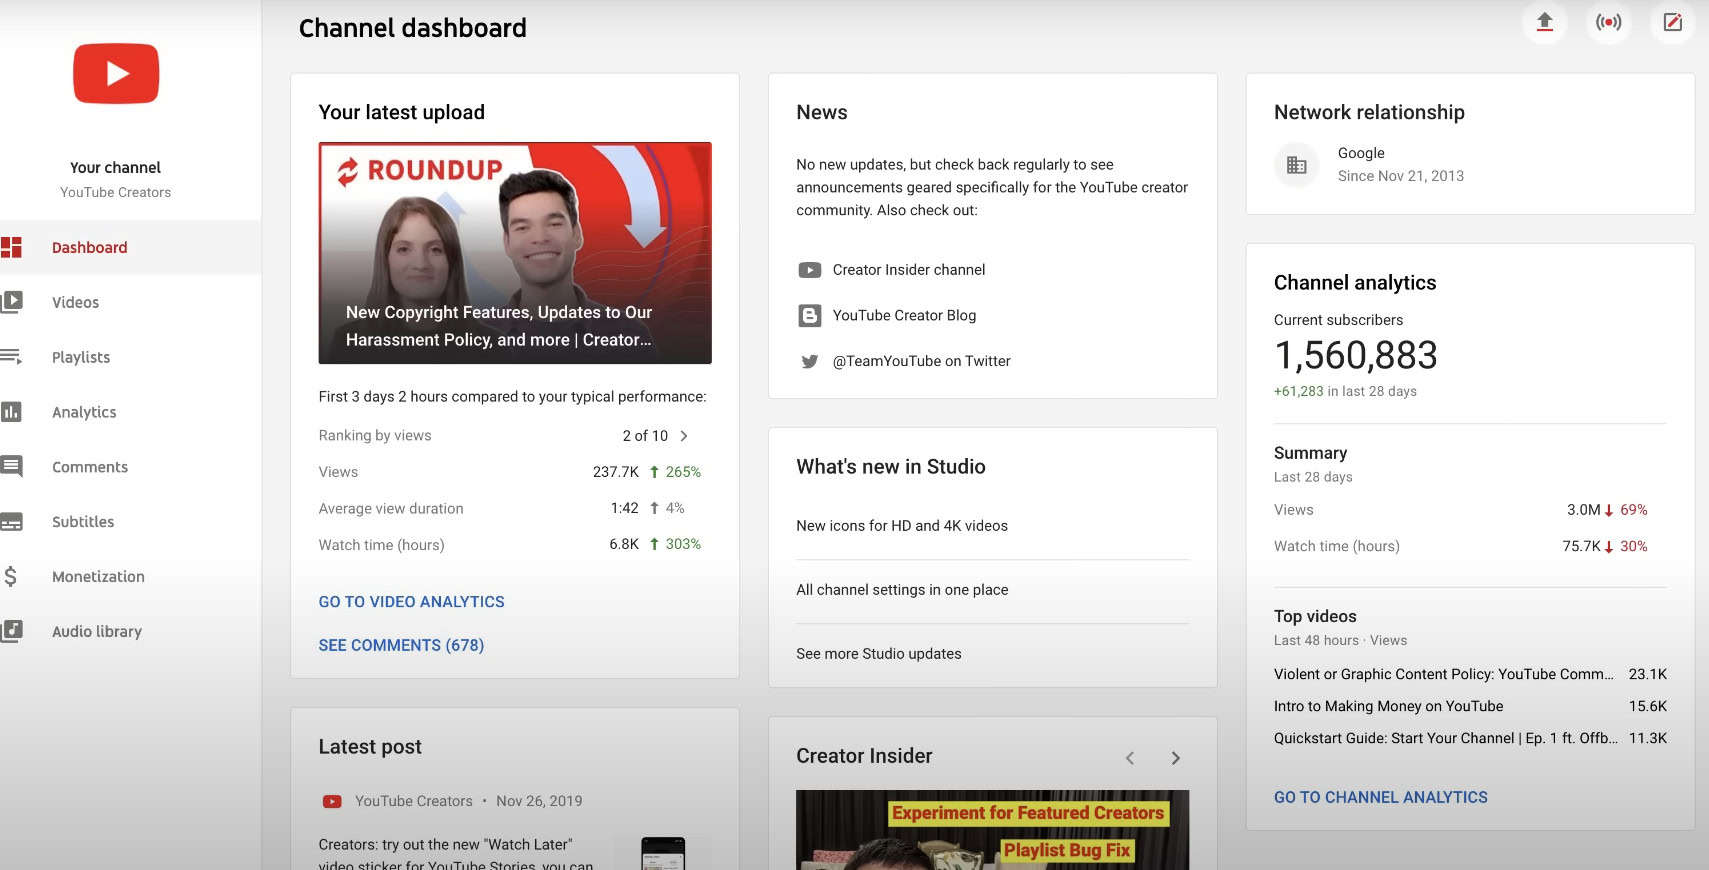Screen dimensions: 1709x870
Task: Click the Blogger icon beside Creator Blog
Action: [809, 315]
